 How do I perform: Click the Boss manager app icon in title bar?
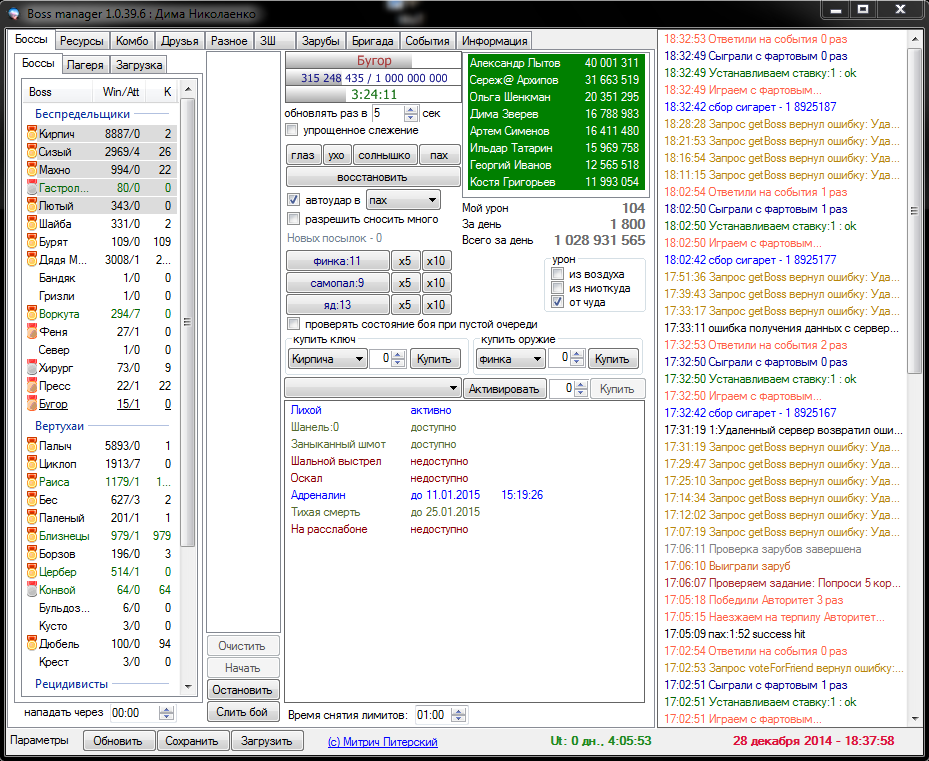tap(14, 12)
